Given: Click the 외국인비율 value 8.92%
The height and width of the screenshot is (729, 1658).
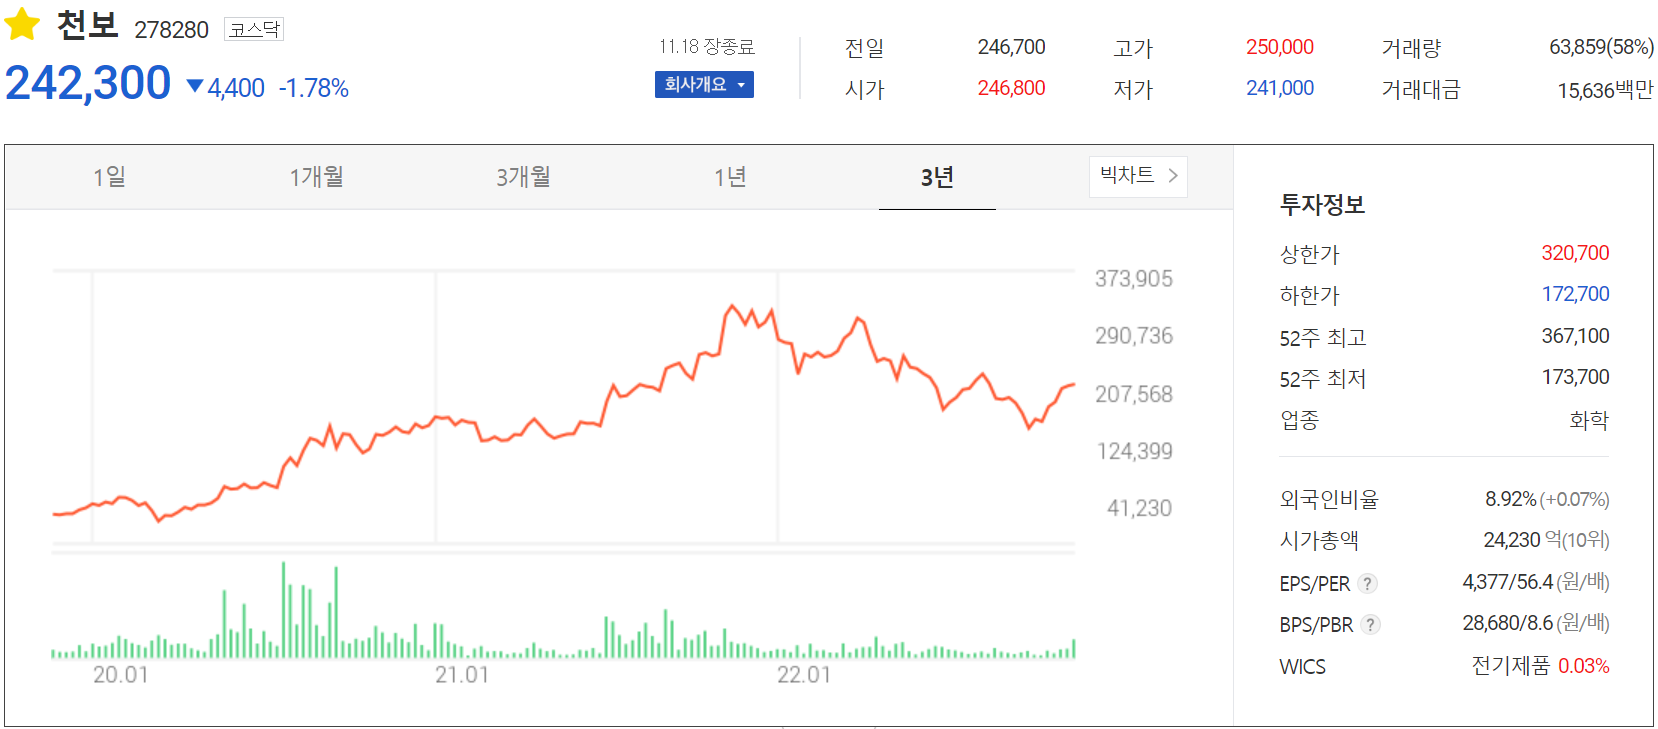Looking at the screenshot, I should pos(1510,499).
